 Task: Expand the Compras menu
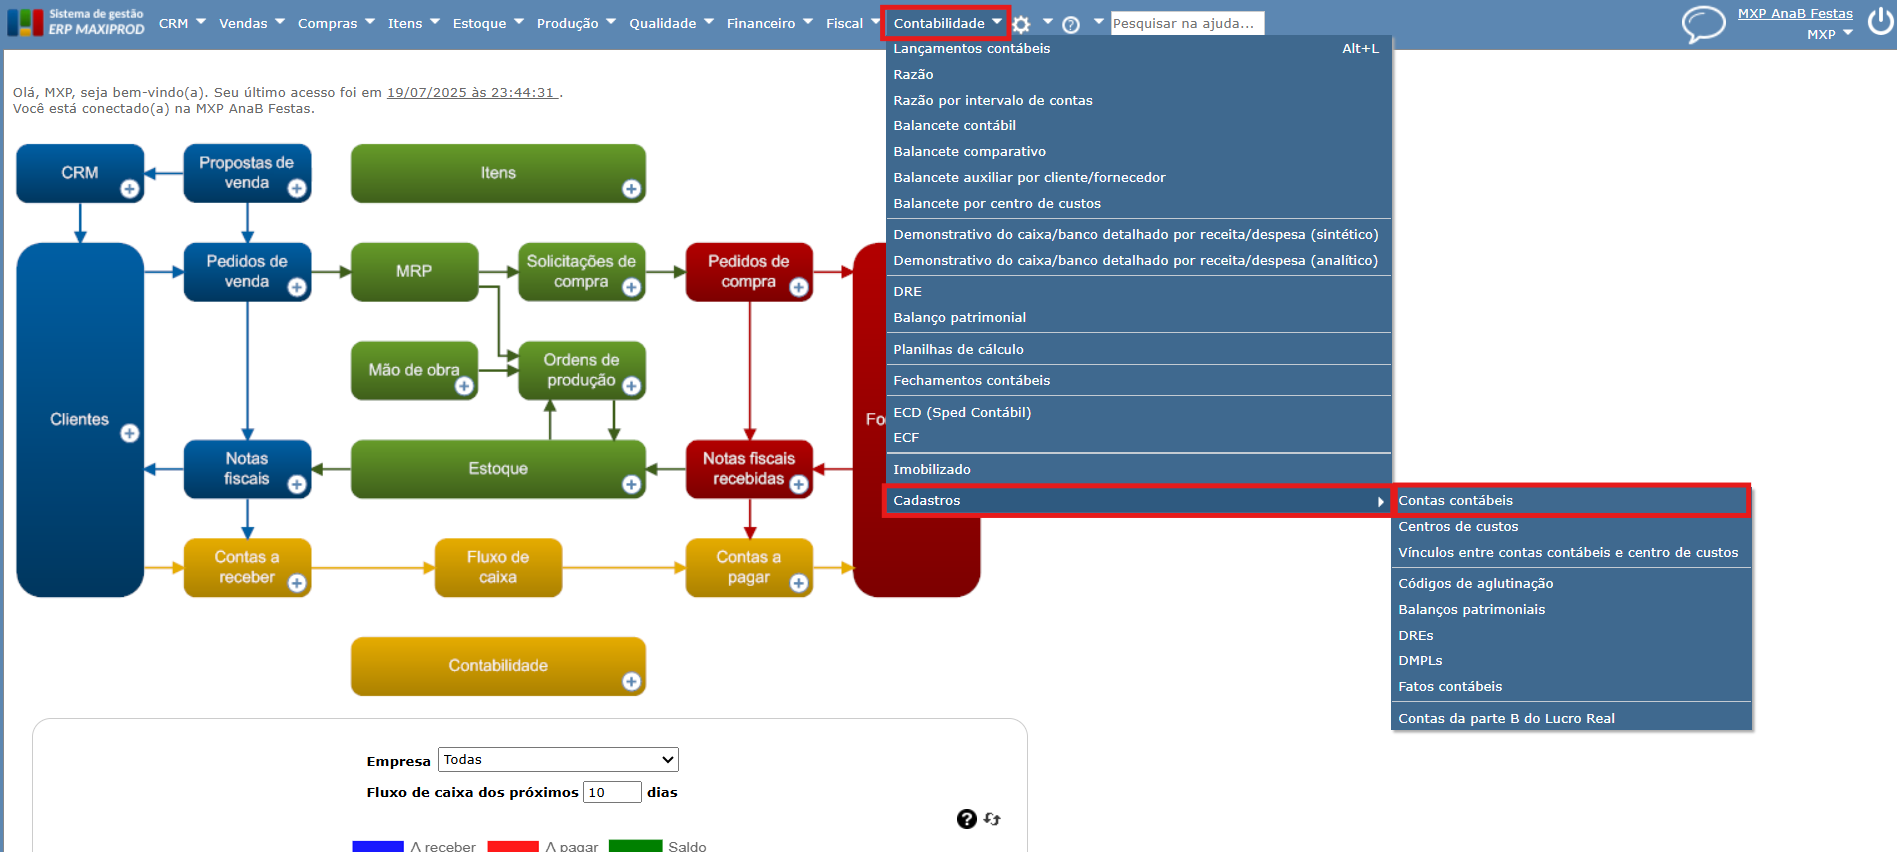(336, 23)
